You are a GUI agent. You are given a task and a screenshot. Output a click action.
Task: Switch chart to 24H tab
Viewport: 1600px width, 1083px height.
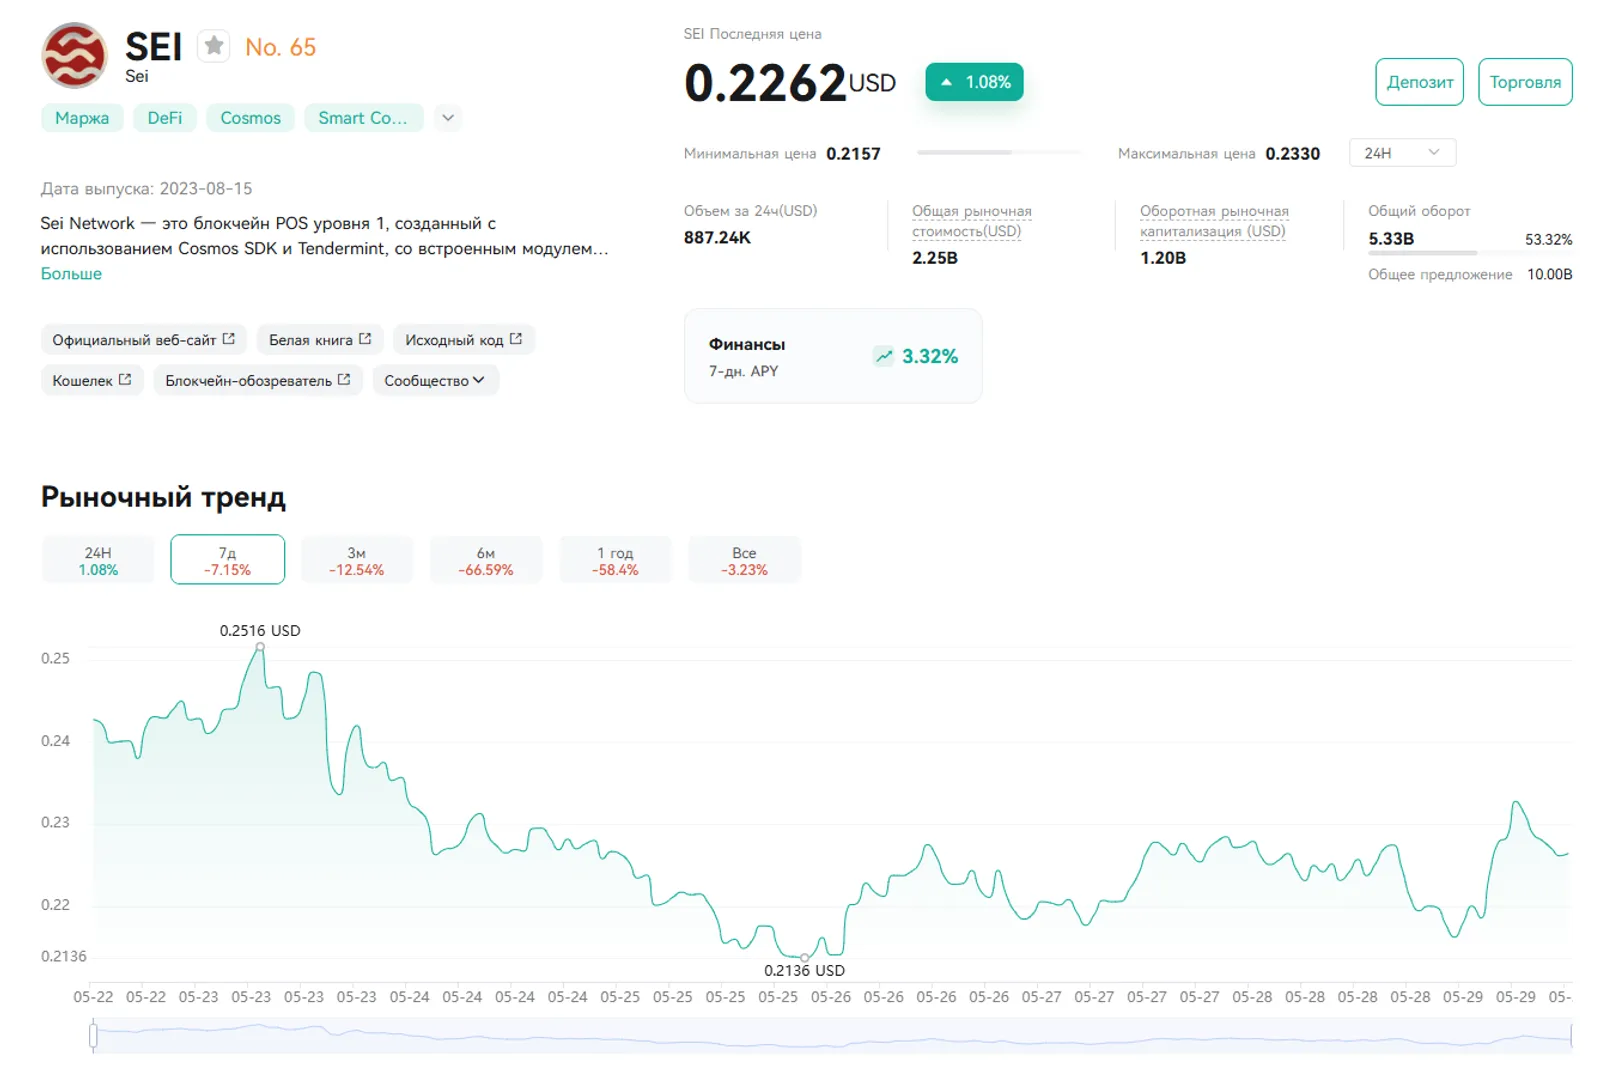98,560
